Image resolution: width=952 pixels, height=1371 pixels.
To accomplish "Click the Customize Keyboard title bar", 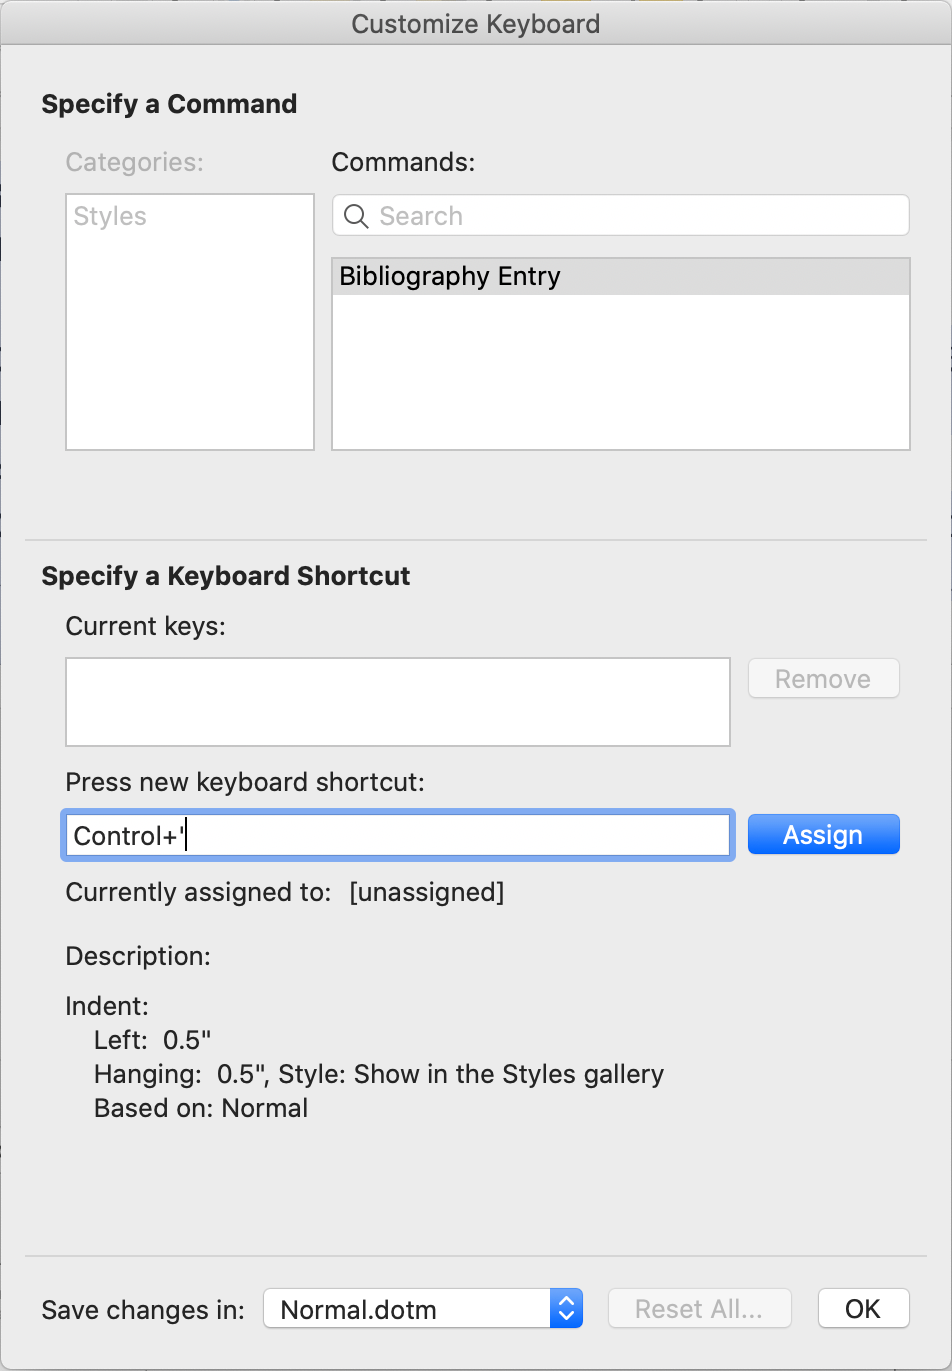I will [x=476, y=23].
